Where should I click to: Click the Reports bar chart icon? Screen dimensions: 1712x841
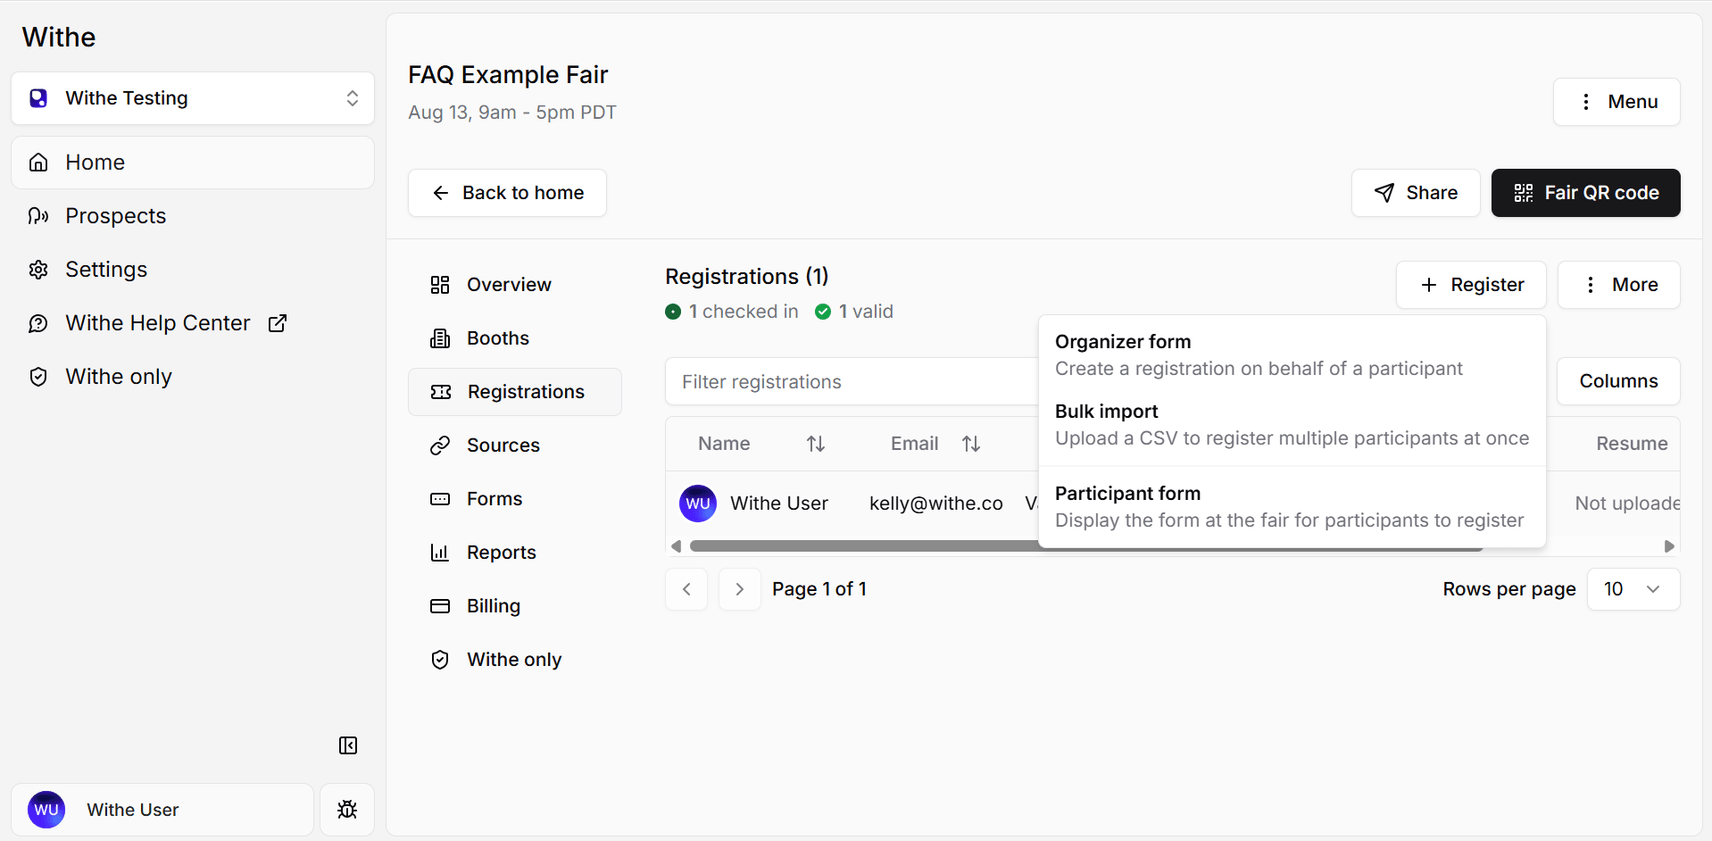440,553
